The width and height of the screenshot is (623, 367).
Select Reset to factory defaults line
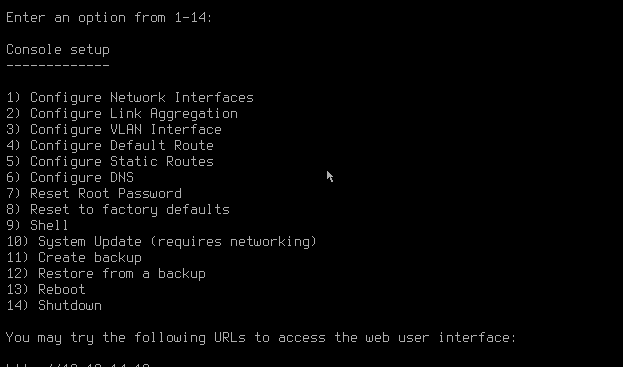(118, 210)
